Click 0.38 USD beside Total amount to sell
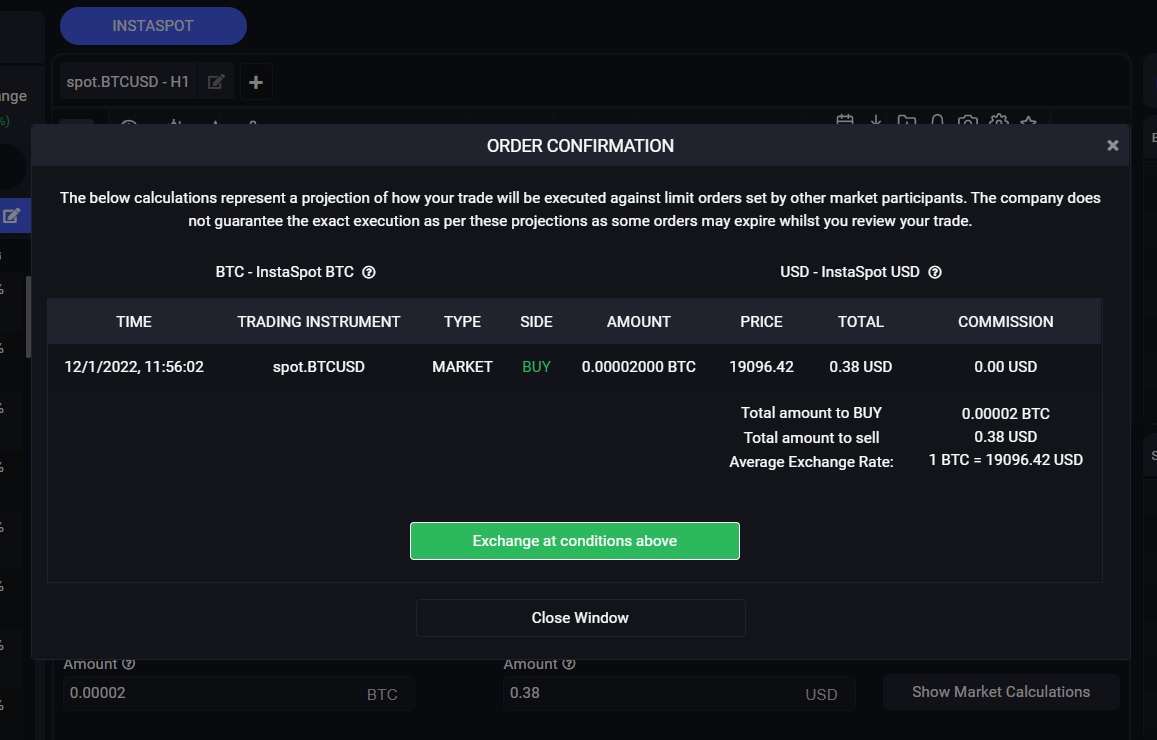Image resolution: width=1157 pixels, height=740 pixels. click(1006, 437)
